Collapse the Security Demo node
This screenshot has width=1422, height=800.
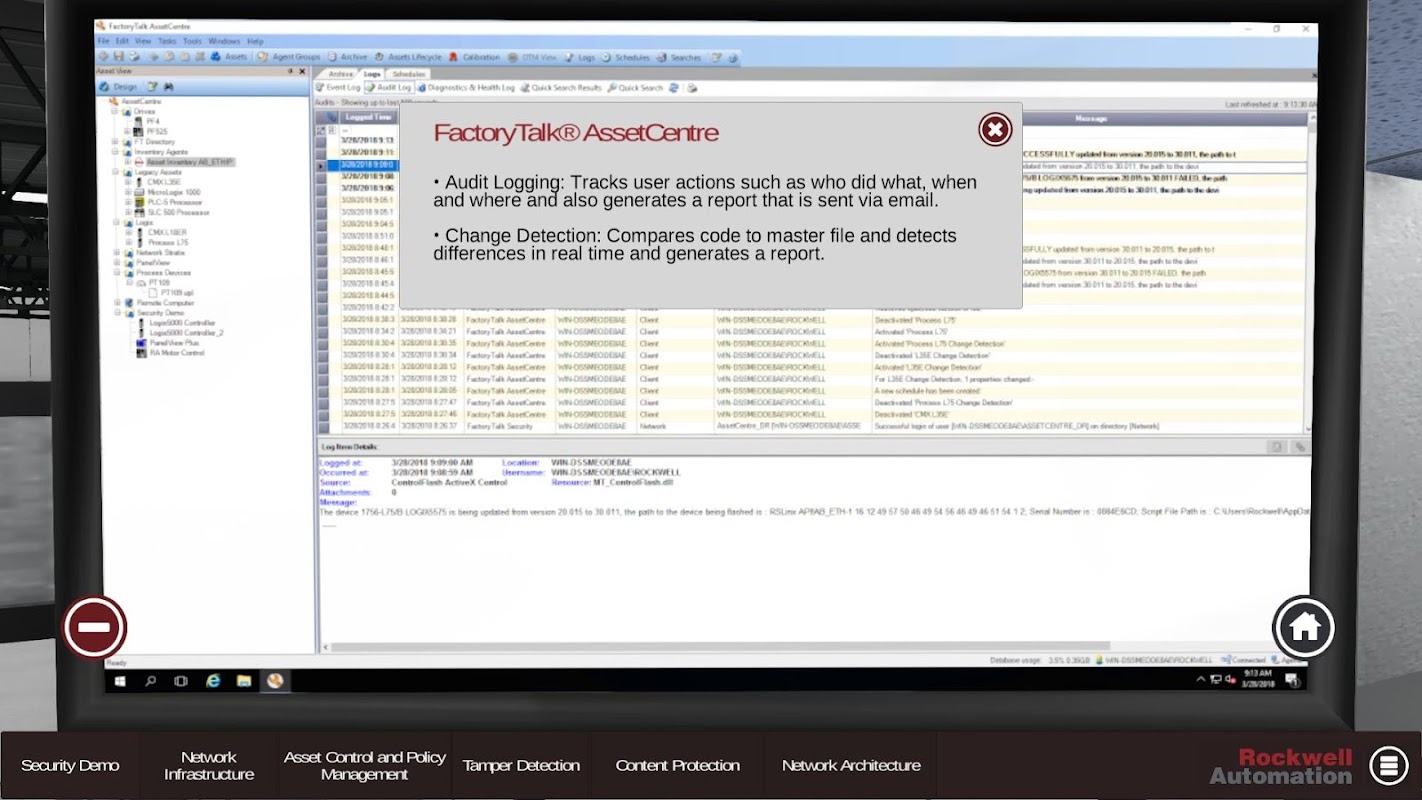(x=117, y=313)
